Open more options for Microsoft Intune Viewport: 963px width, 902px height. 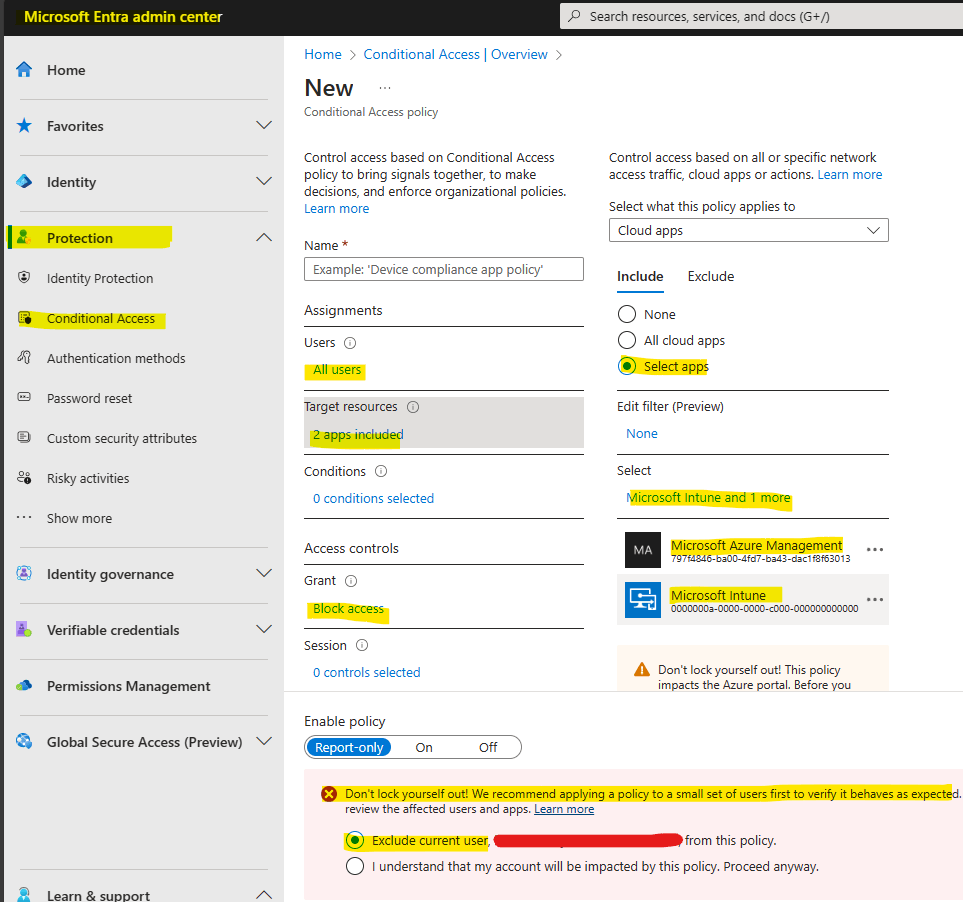(x=875, y=599)
